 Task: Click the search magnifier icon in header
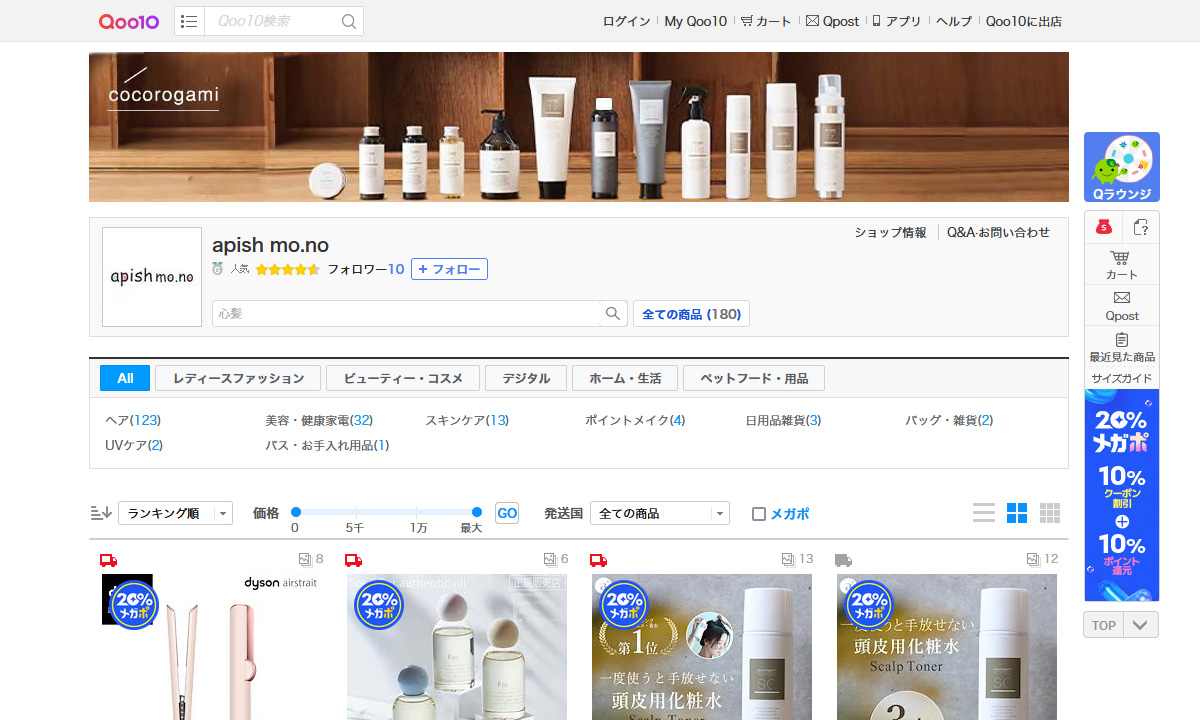(348, 21)
